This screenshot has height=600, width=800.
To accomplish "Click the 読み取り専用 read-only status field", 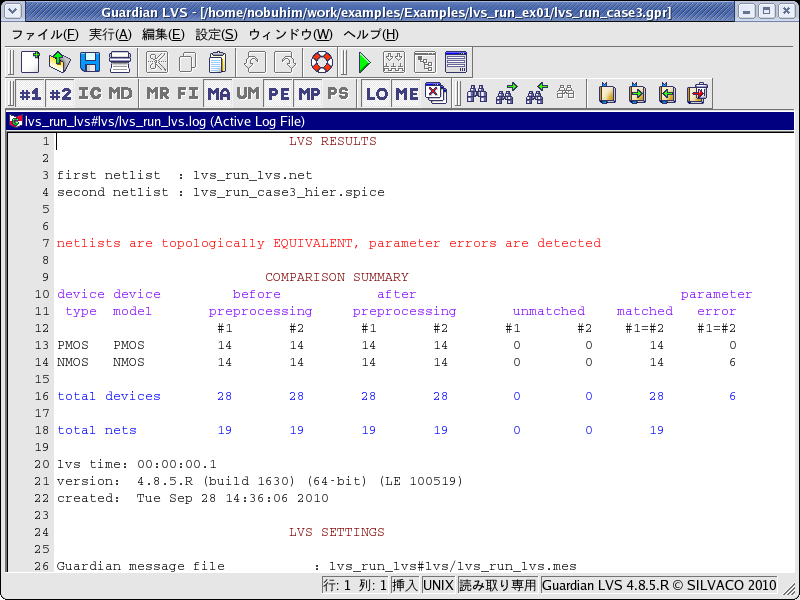I will coord(497,585).
